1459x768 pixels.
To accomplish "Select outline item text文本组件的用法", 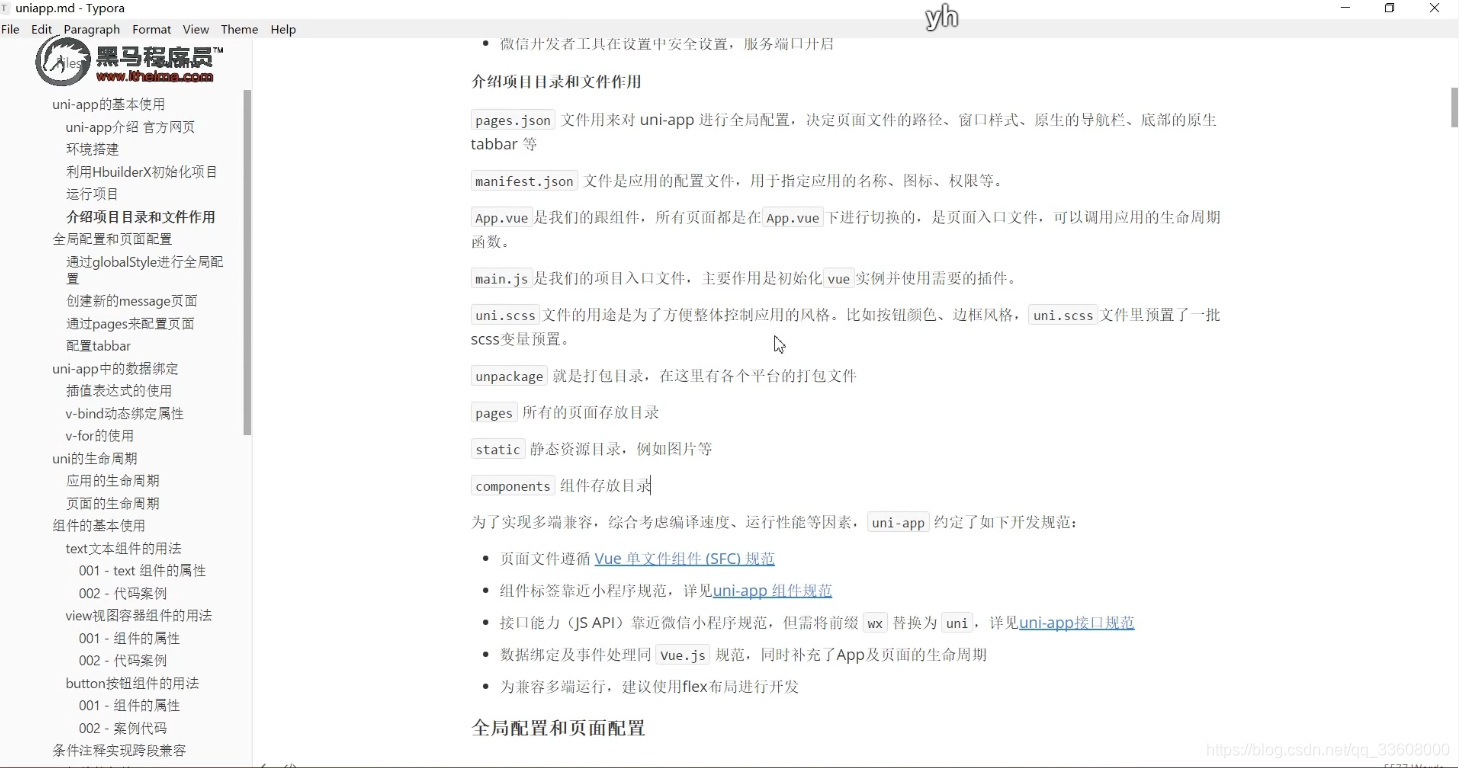I will (x=124, y=549).
